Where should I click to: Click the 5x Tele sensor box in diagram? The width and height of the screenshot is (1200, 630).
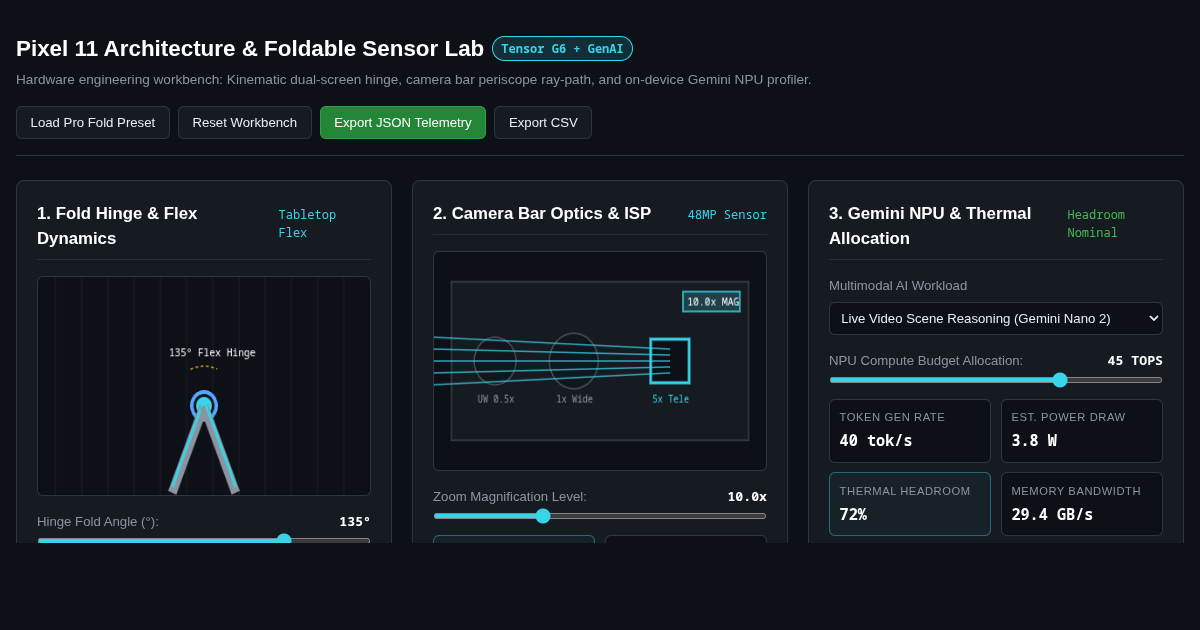pos(670,361)
